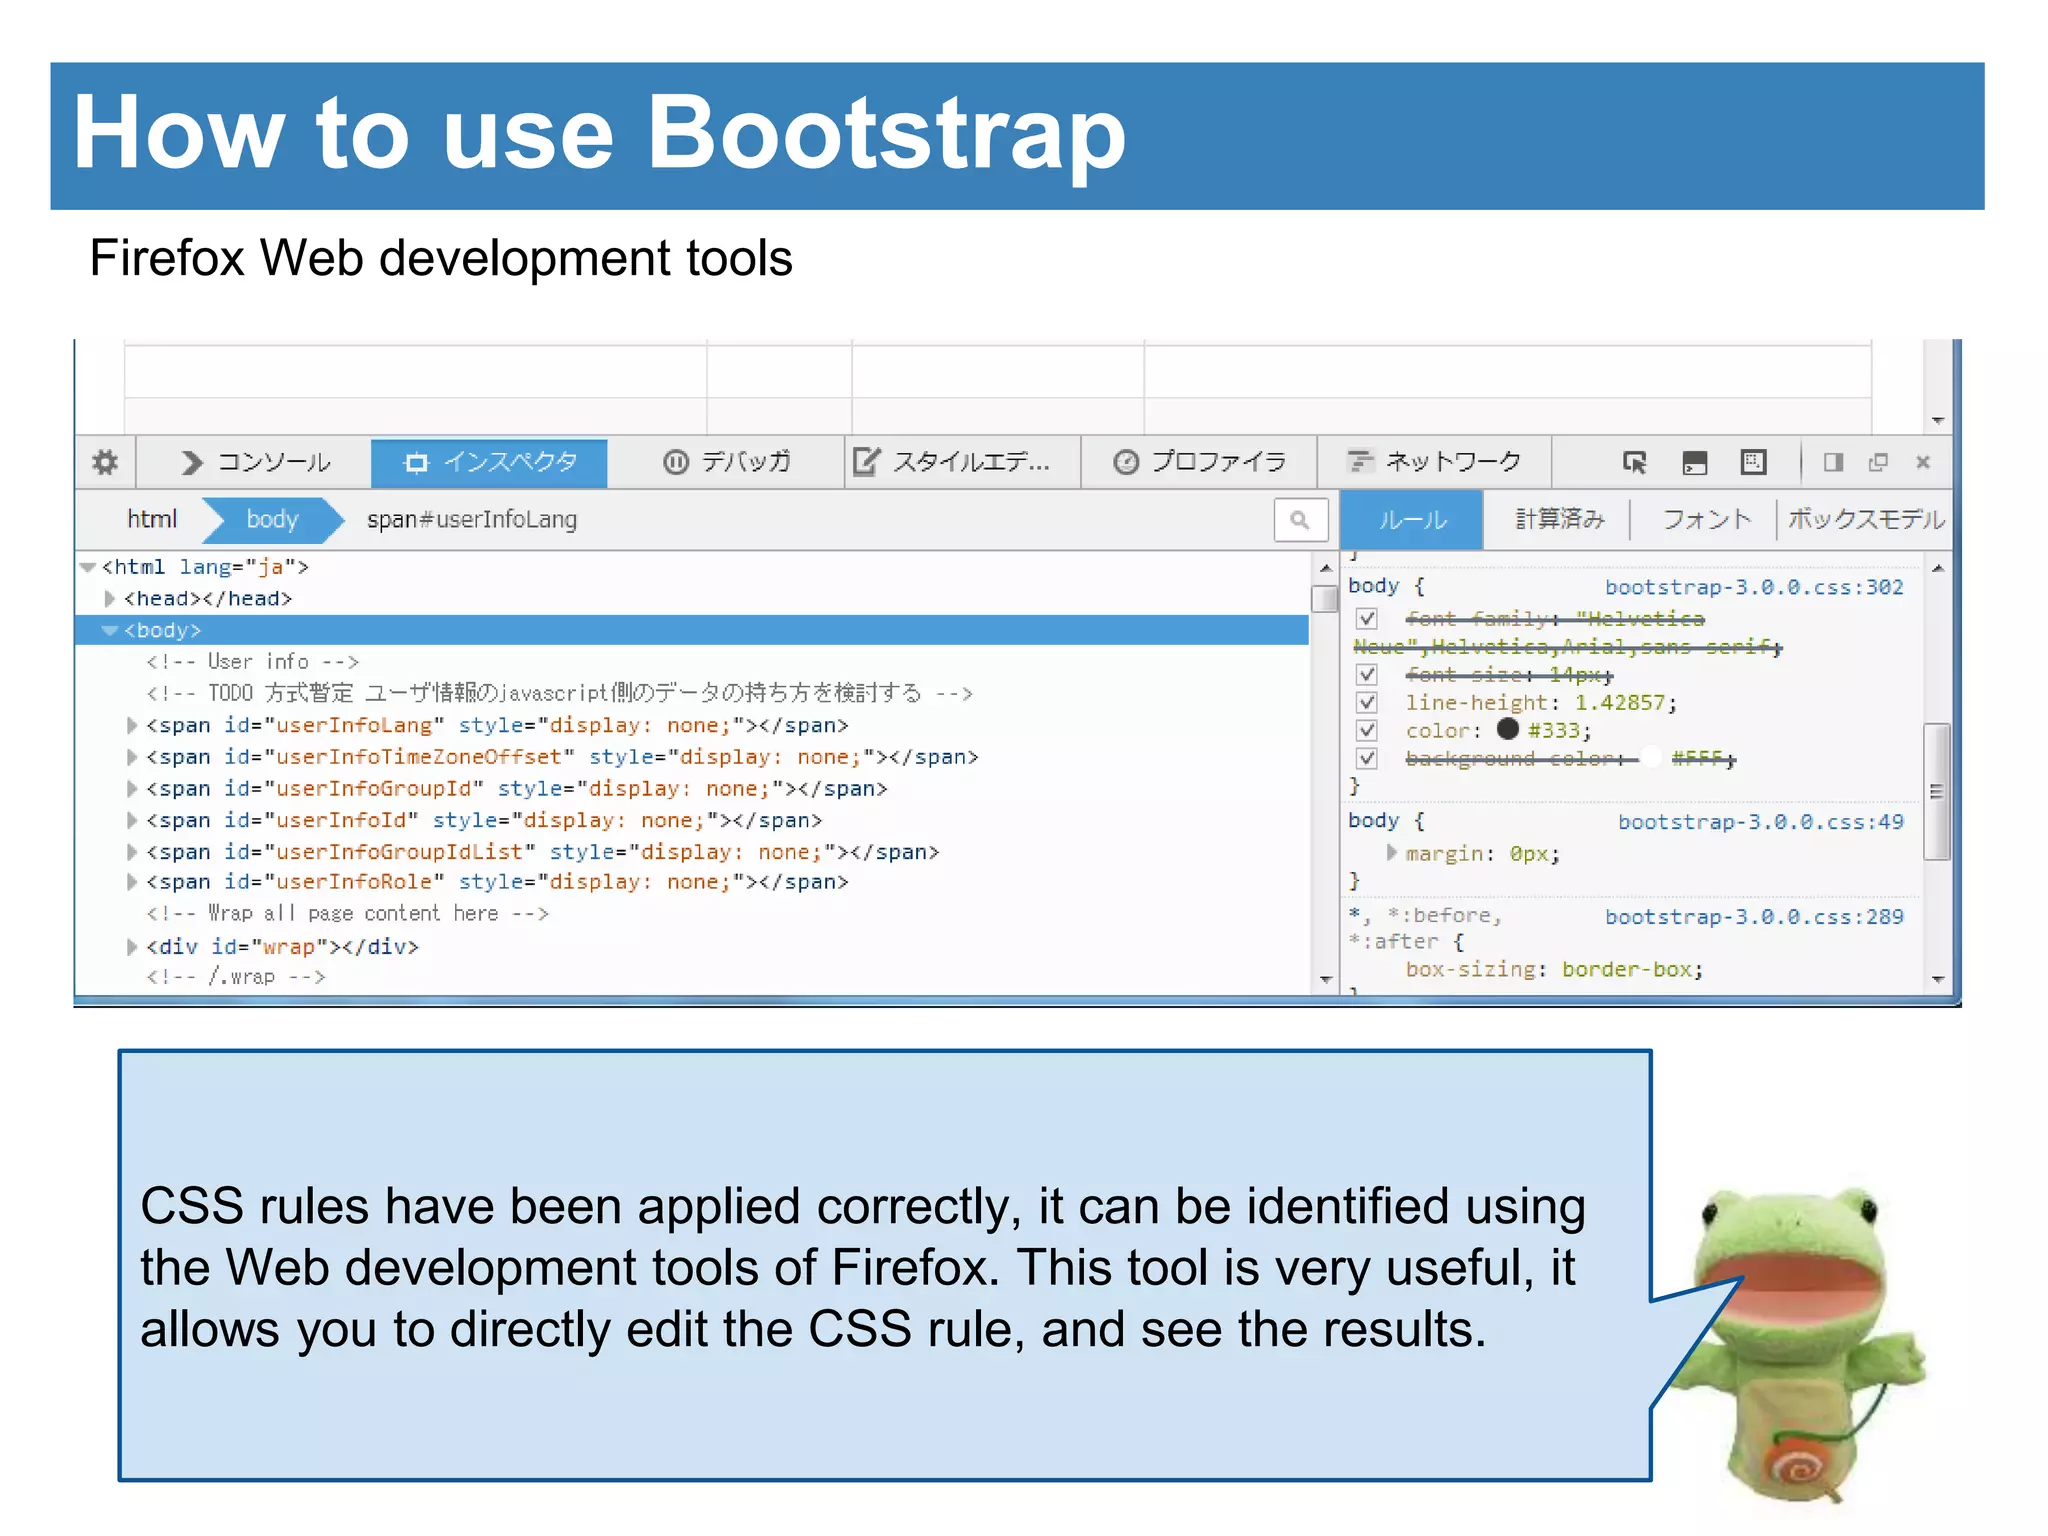
Task: Uncheck the background-color property checkbox
Action: point(1367,759)
